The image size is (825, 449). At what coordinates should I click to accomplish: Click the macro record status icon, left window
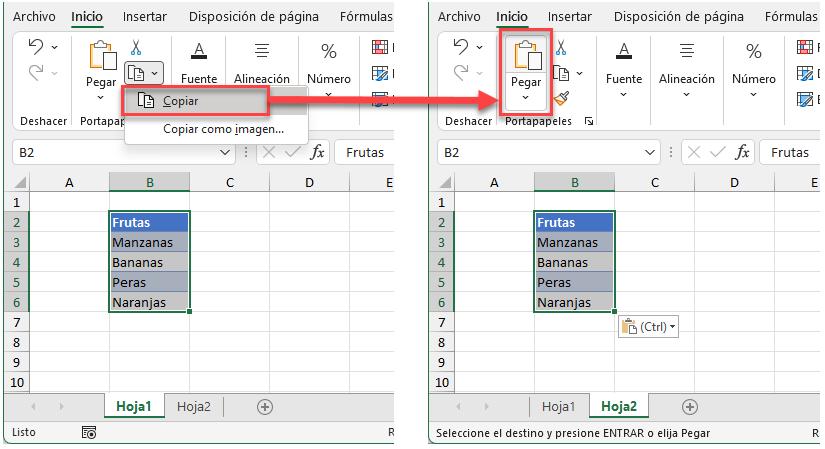(x=89, y=433)
